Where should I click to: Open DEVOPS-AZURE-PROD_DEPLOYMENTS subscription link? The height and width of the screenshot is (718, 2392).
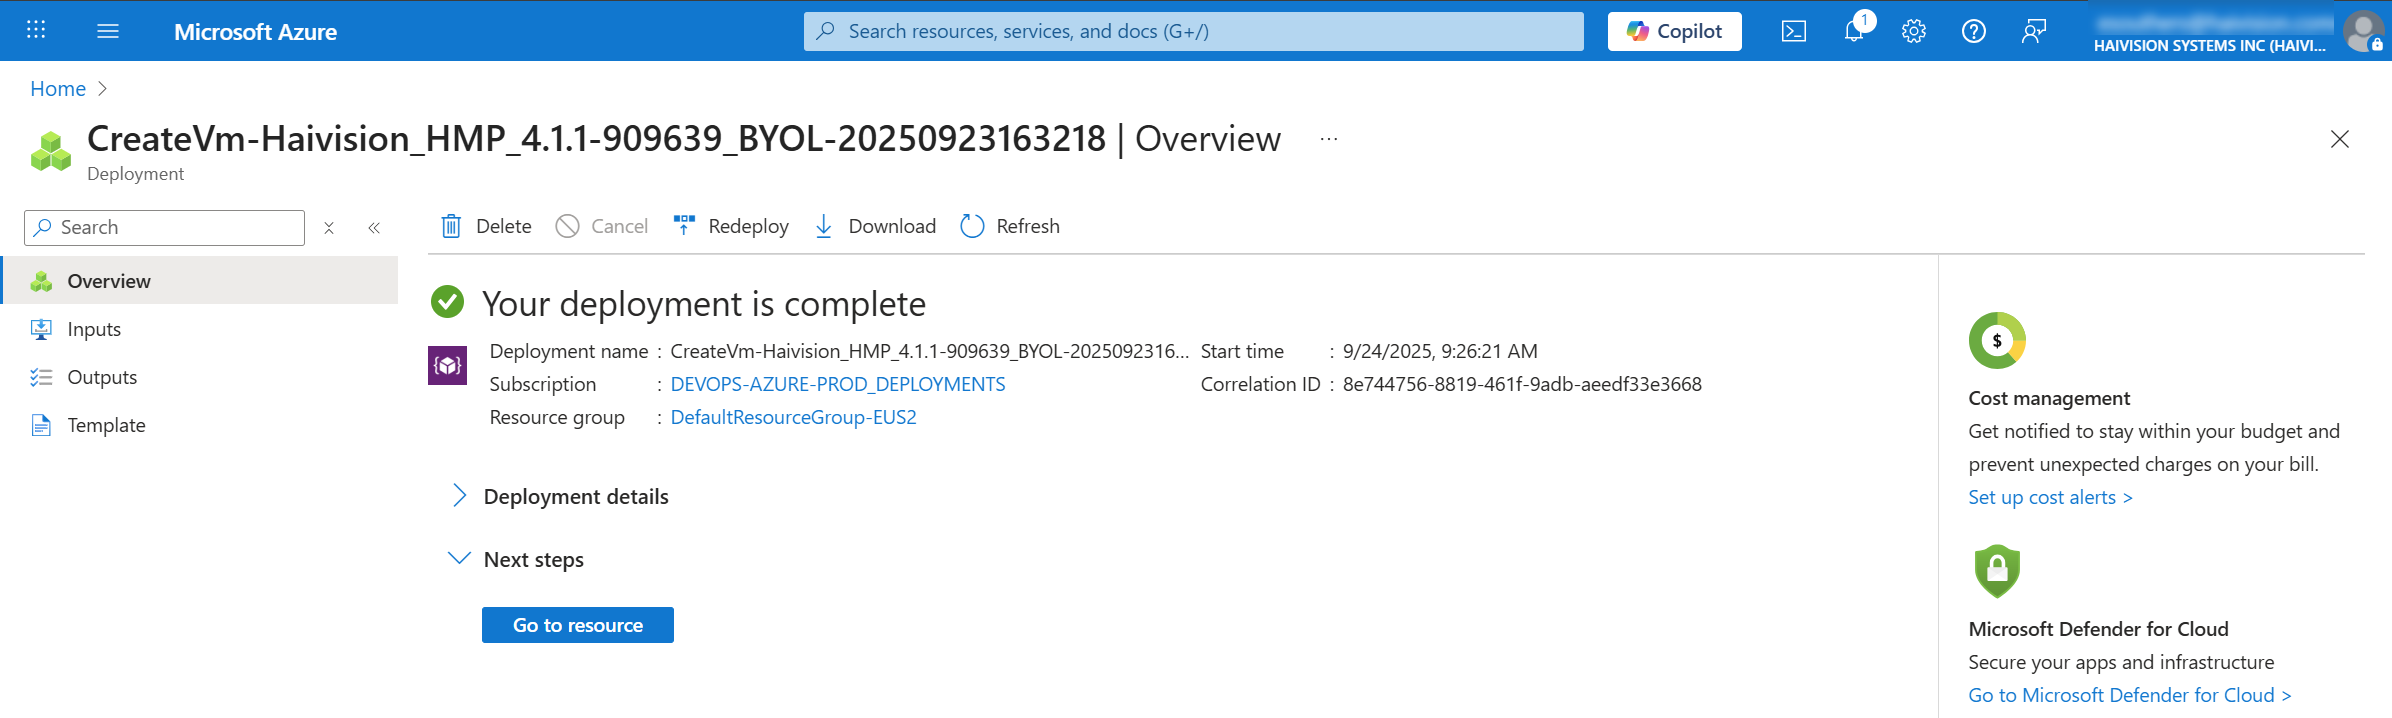coord(837,384)
